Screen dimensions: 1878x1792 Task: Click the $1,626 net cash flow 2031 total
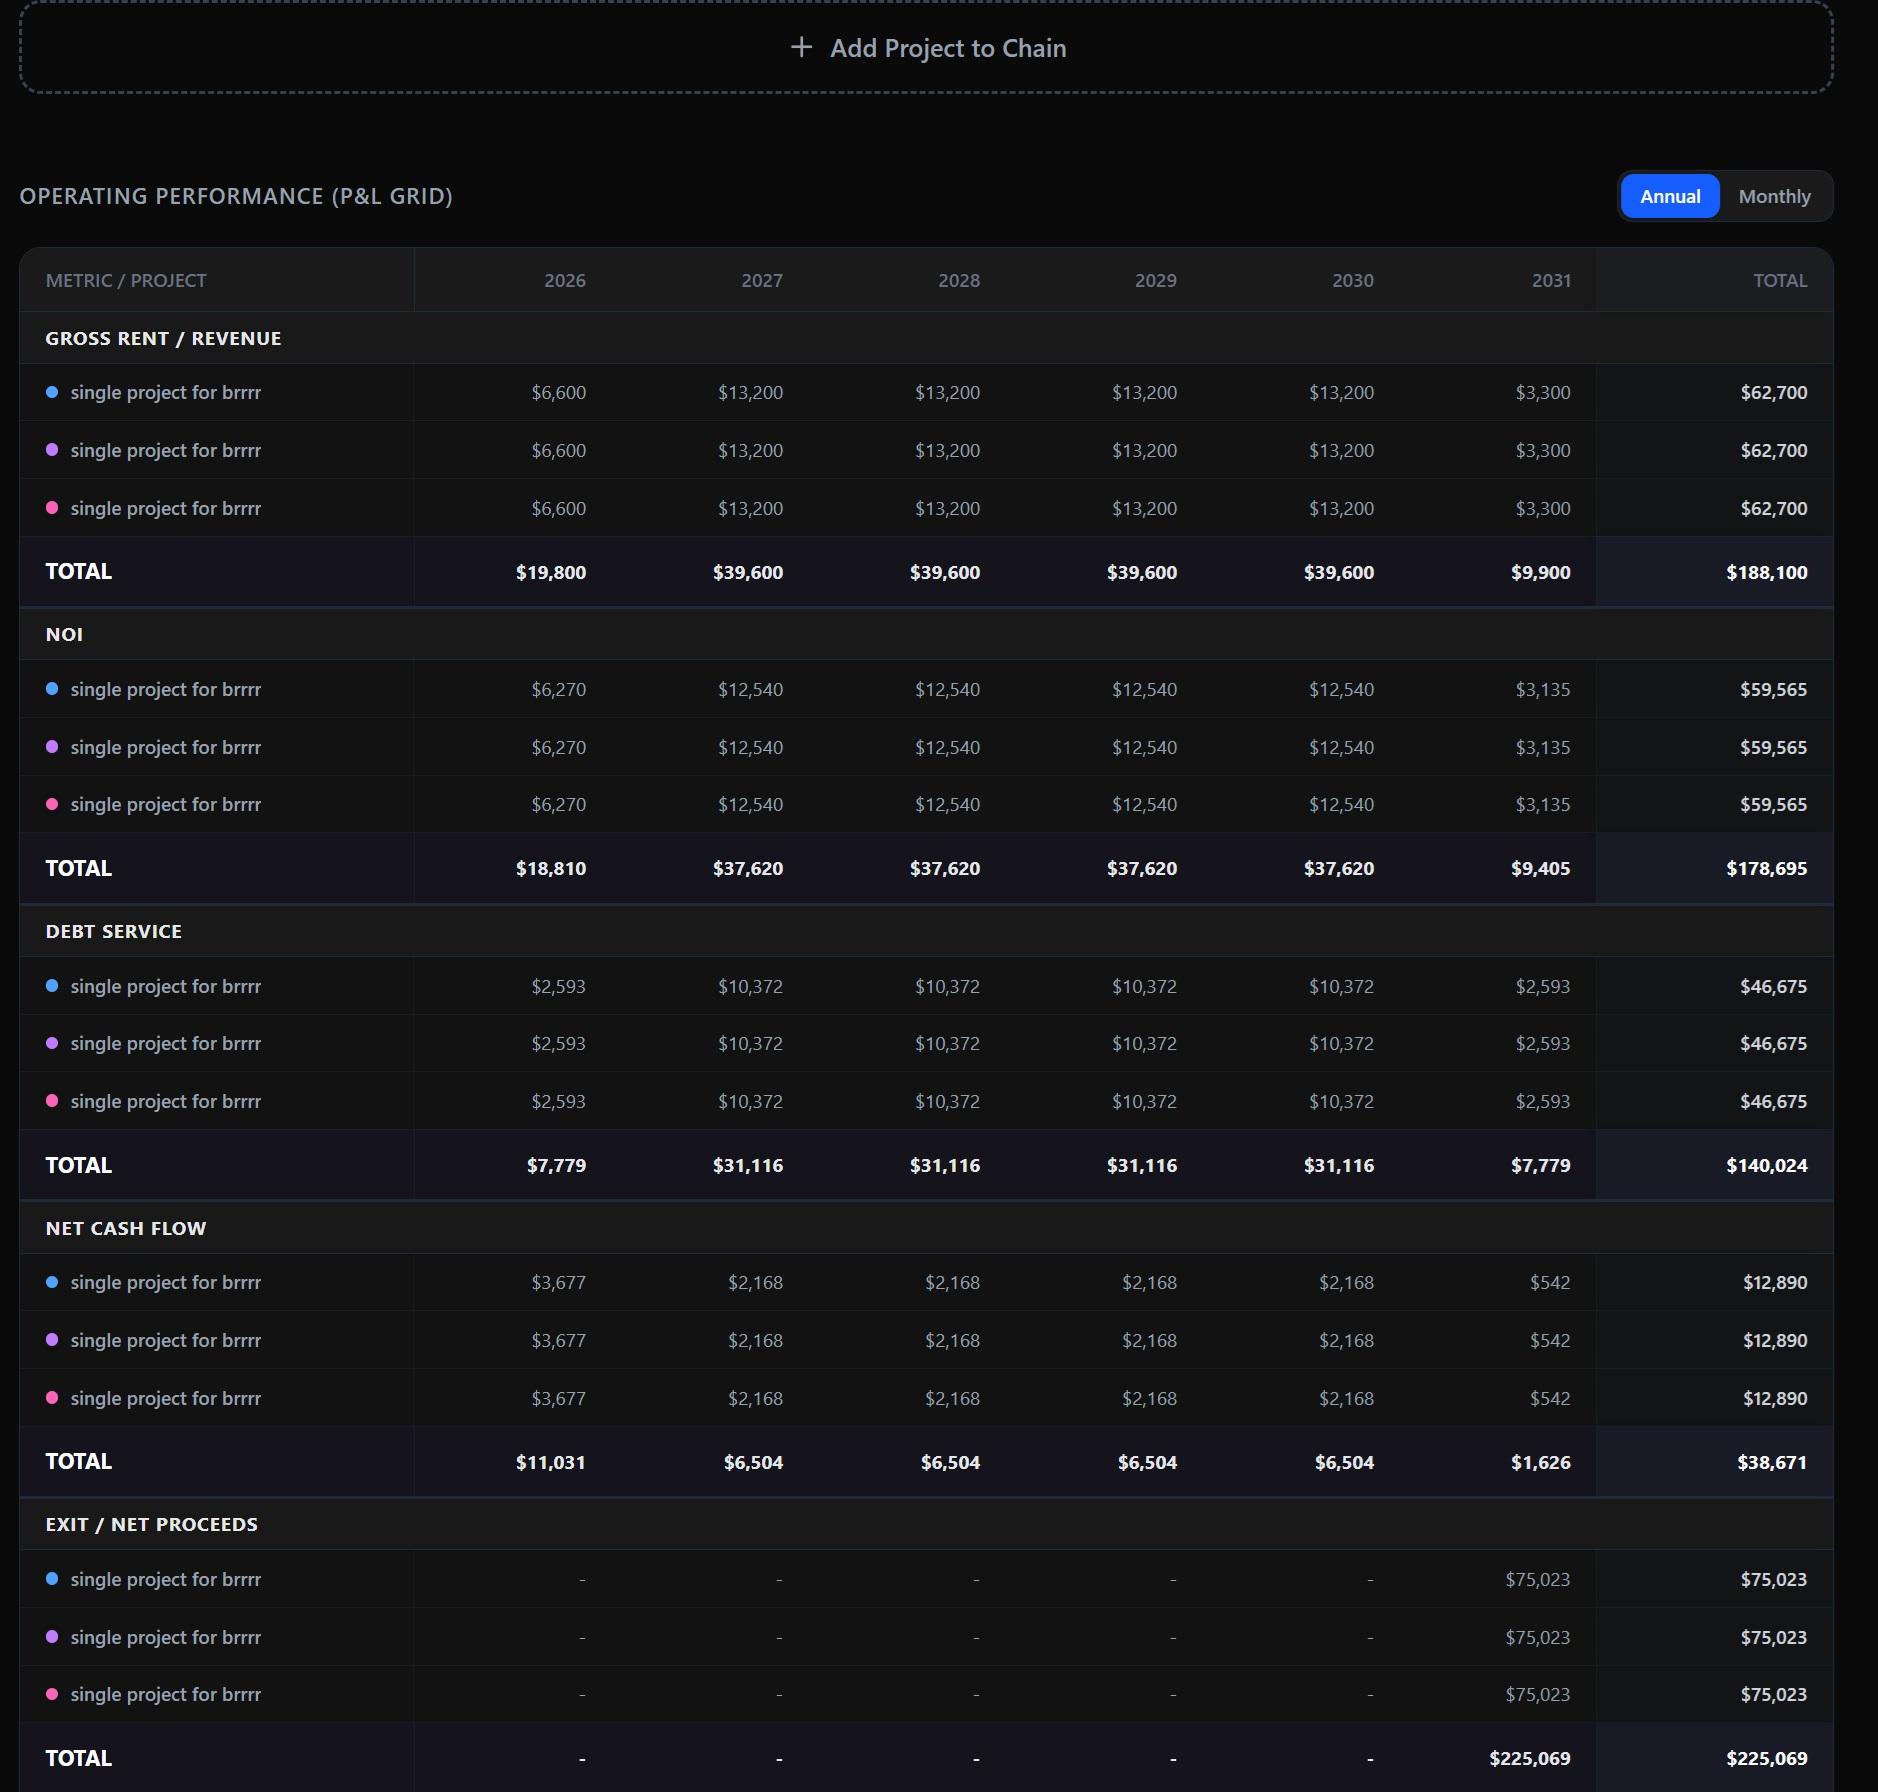pyautogui.click(x=1540, y=1462)
